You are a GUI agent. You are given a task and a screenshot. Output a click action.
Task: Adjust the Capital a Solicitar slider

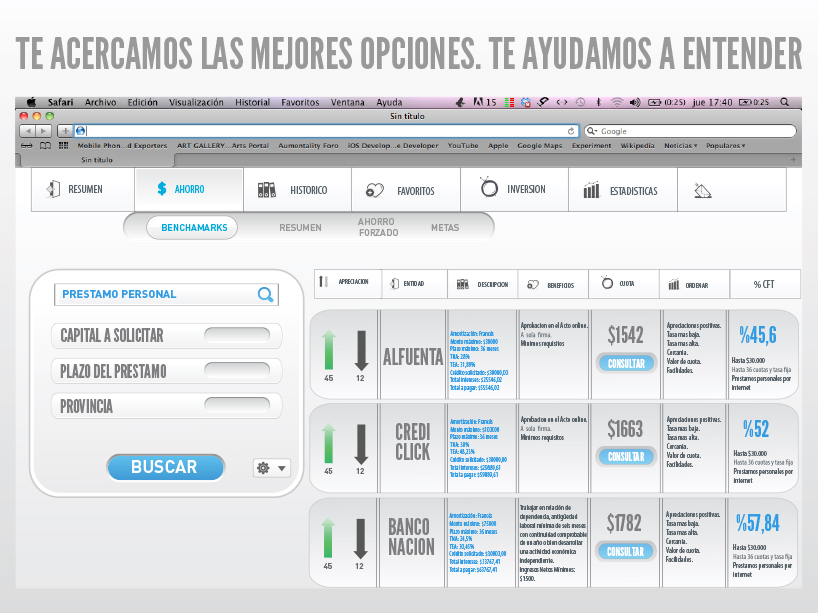[x=237, y=335]
